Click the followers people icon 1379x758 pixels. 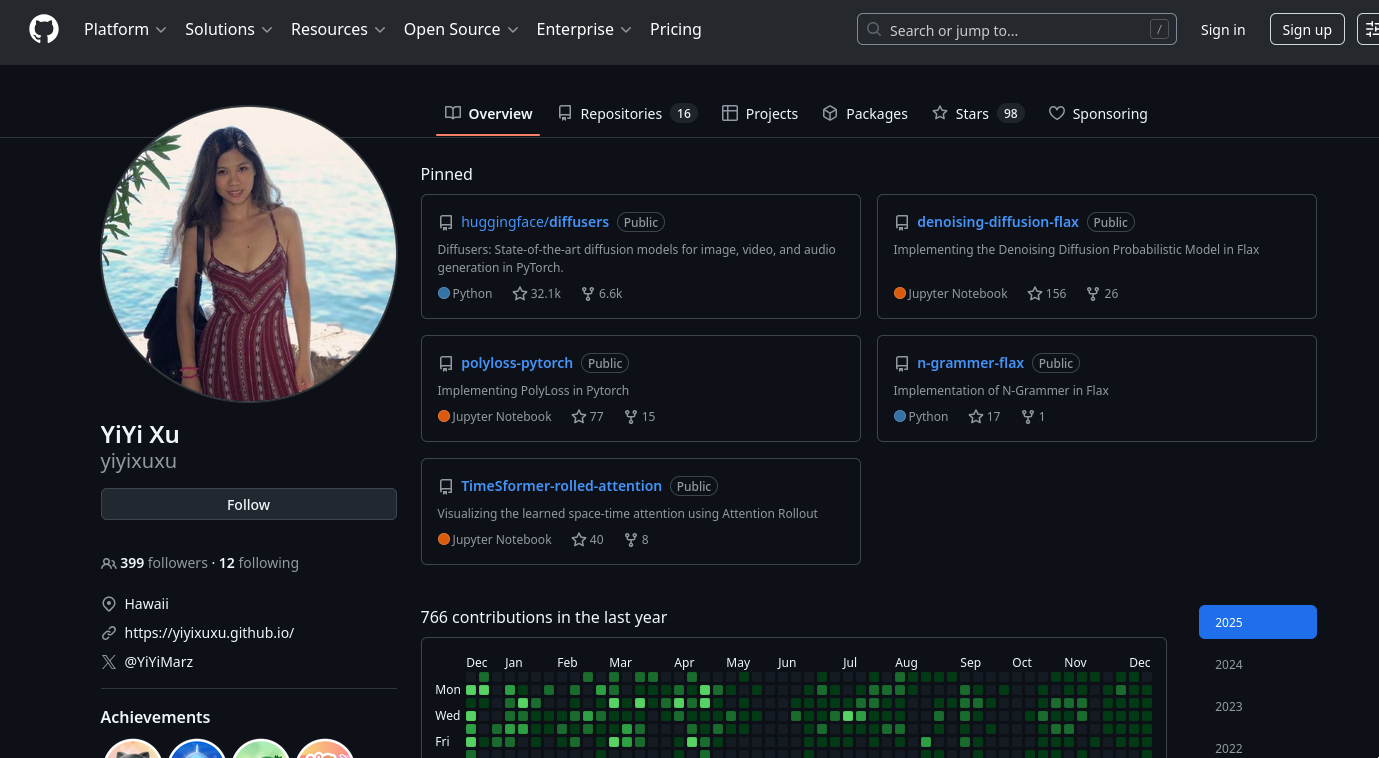[109, 563]
